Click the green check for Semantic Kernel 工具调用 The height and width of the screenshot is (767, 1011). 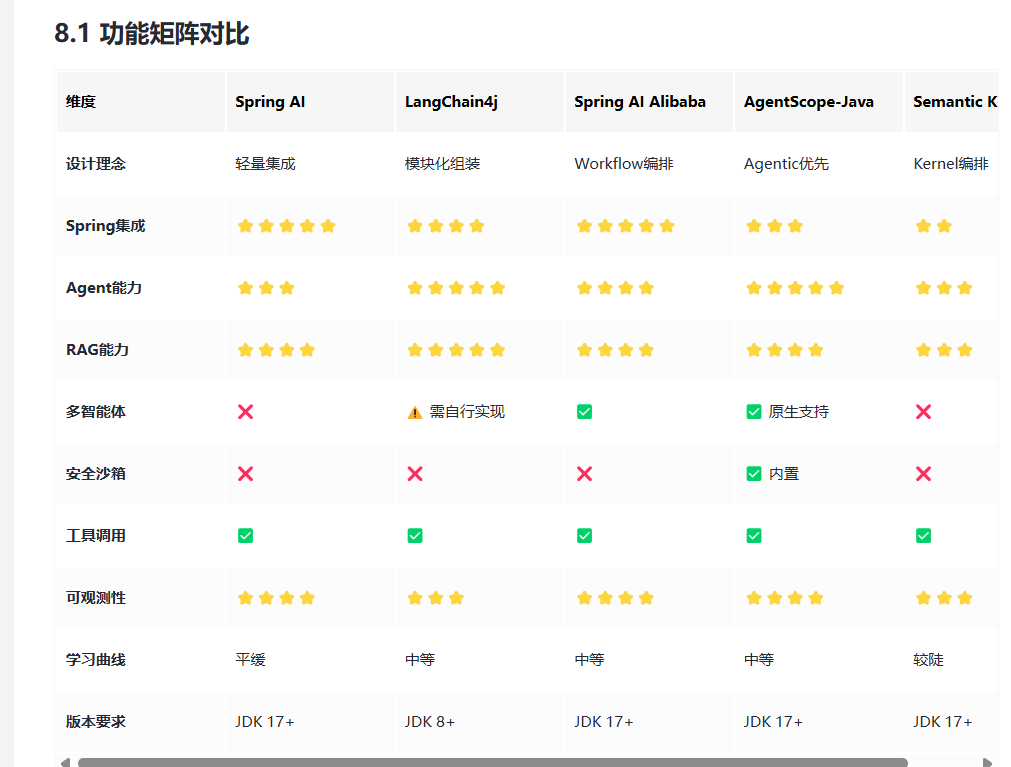click(924, 536)
